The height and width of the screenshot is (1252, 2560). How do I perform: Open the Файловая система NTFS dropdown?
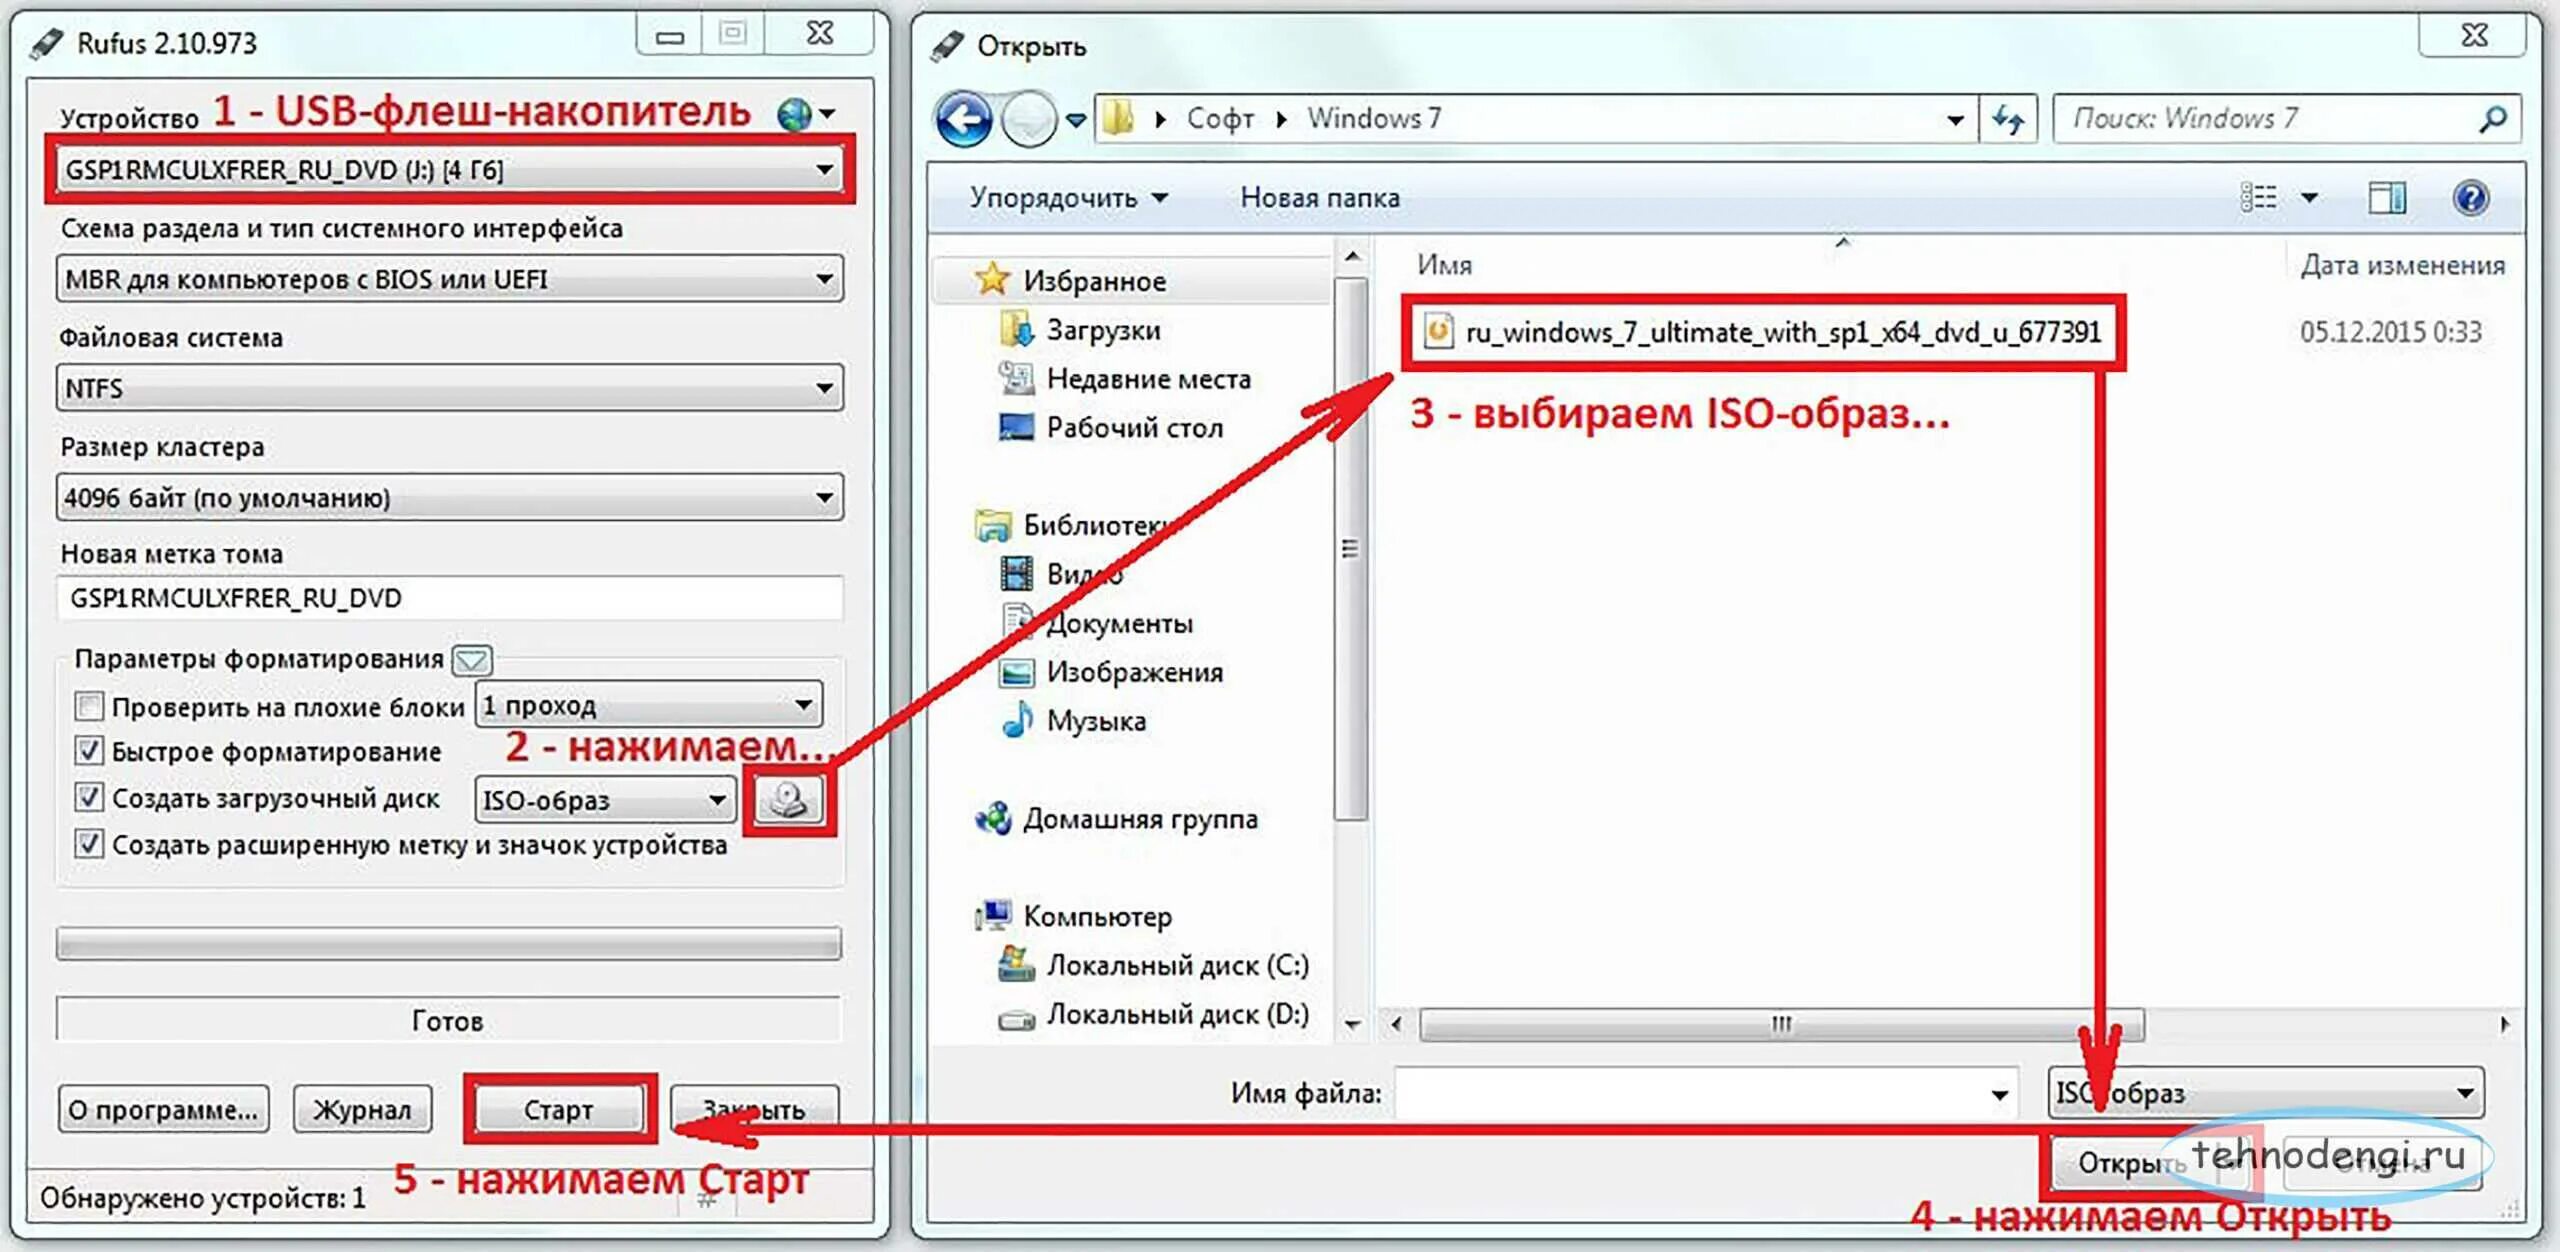tap(449, 388)
